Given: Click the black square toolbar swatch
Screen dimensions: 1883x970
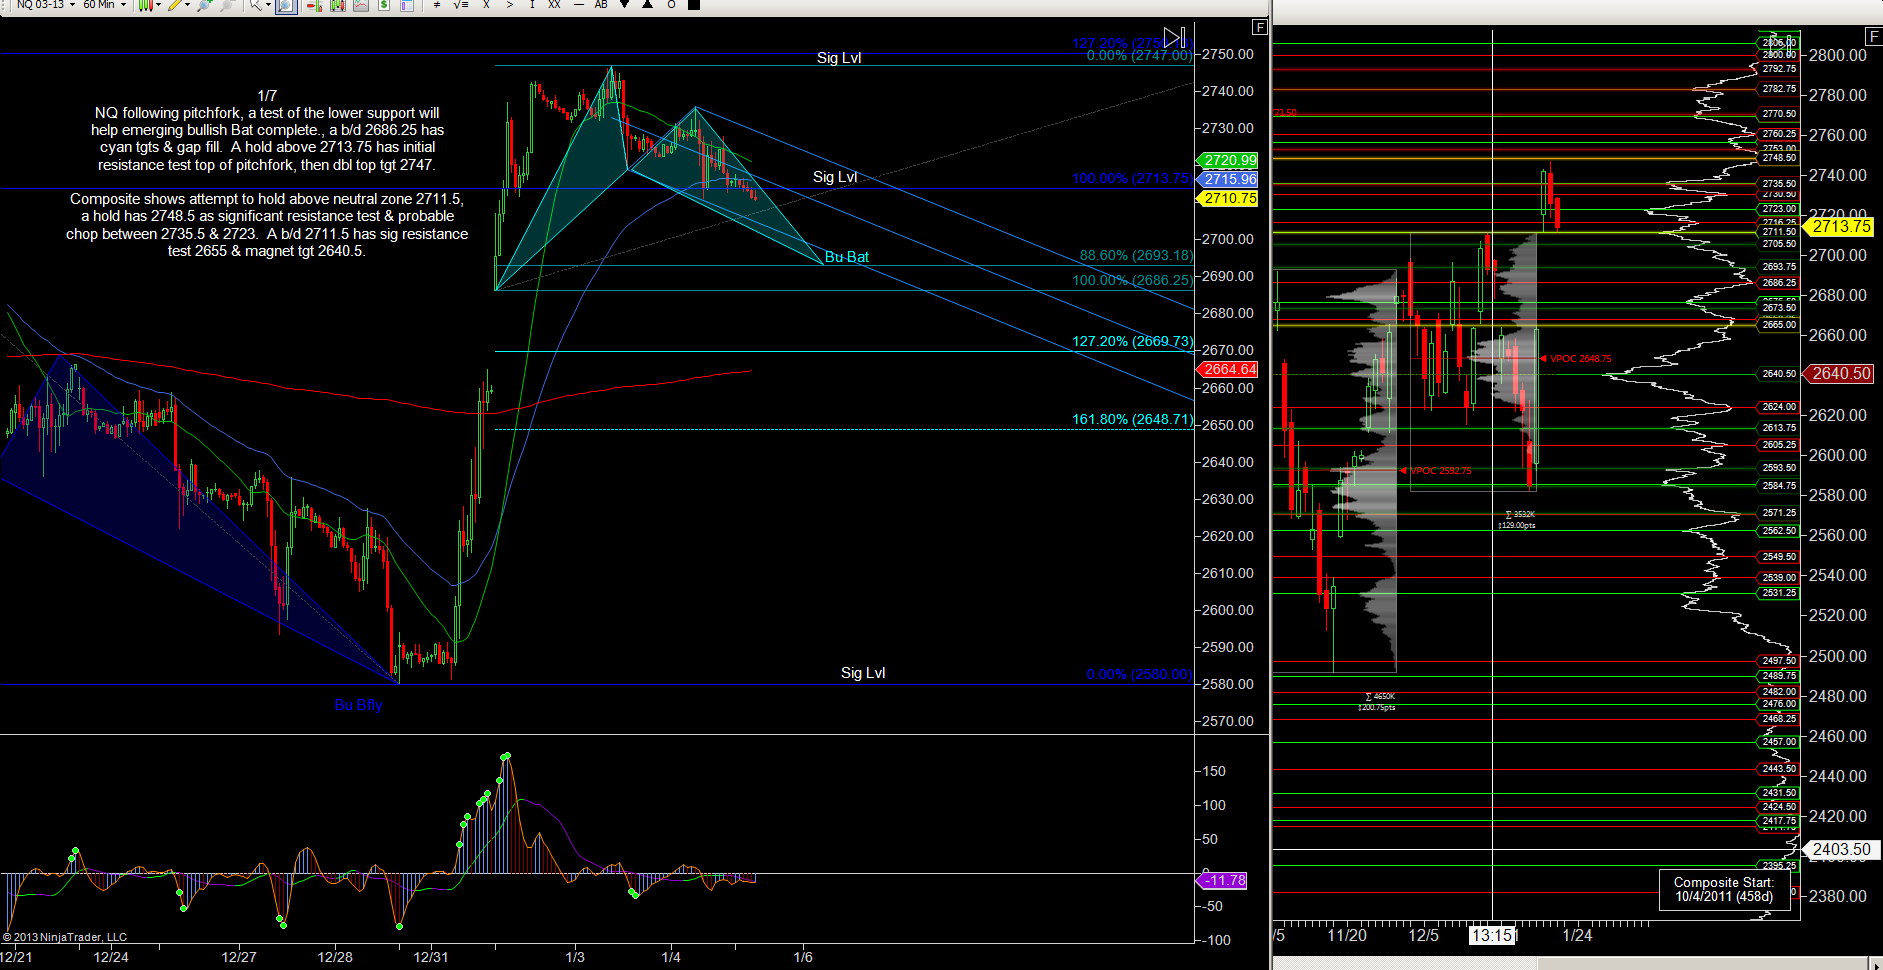Looking at the screenshot, I should 694,5.
